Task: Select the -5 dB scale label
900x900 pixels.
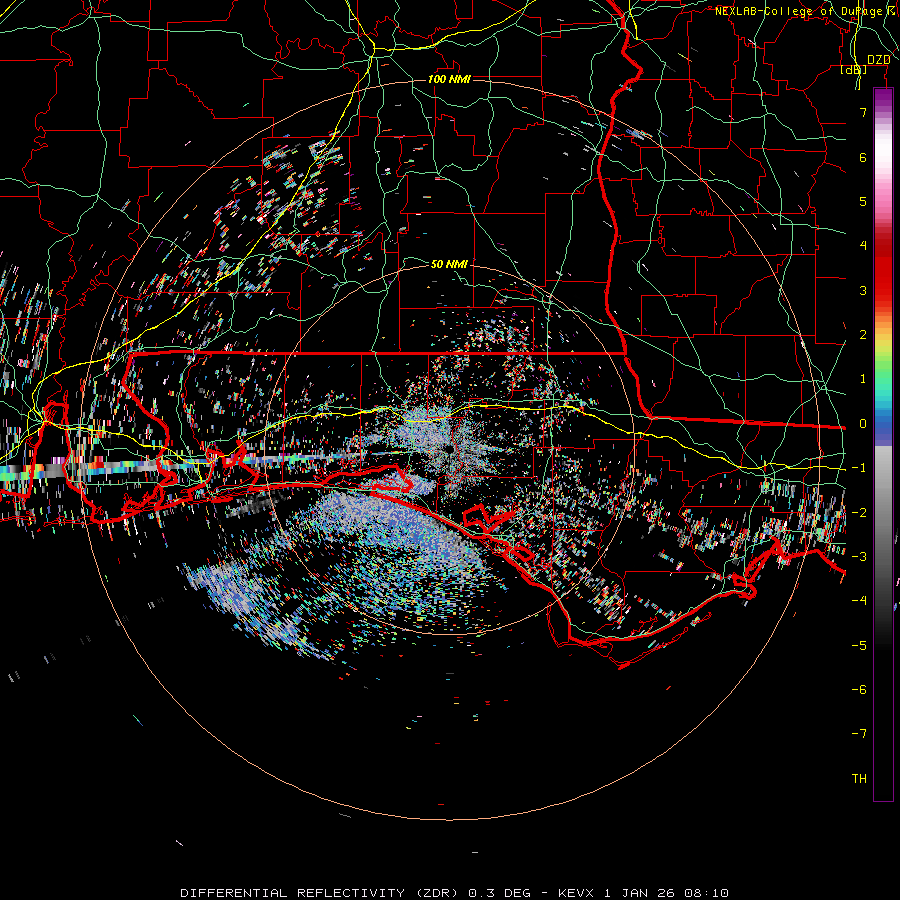Action: coord(859,645)
